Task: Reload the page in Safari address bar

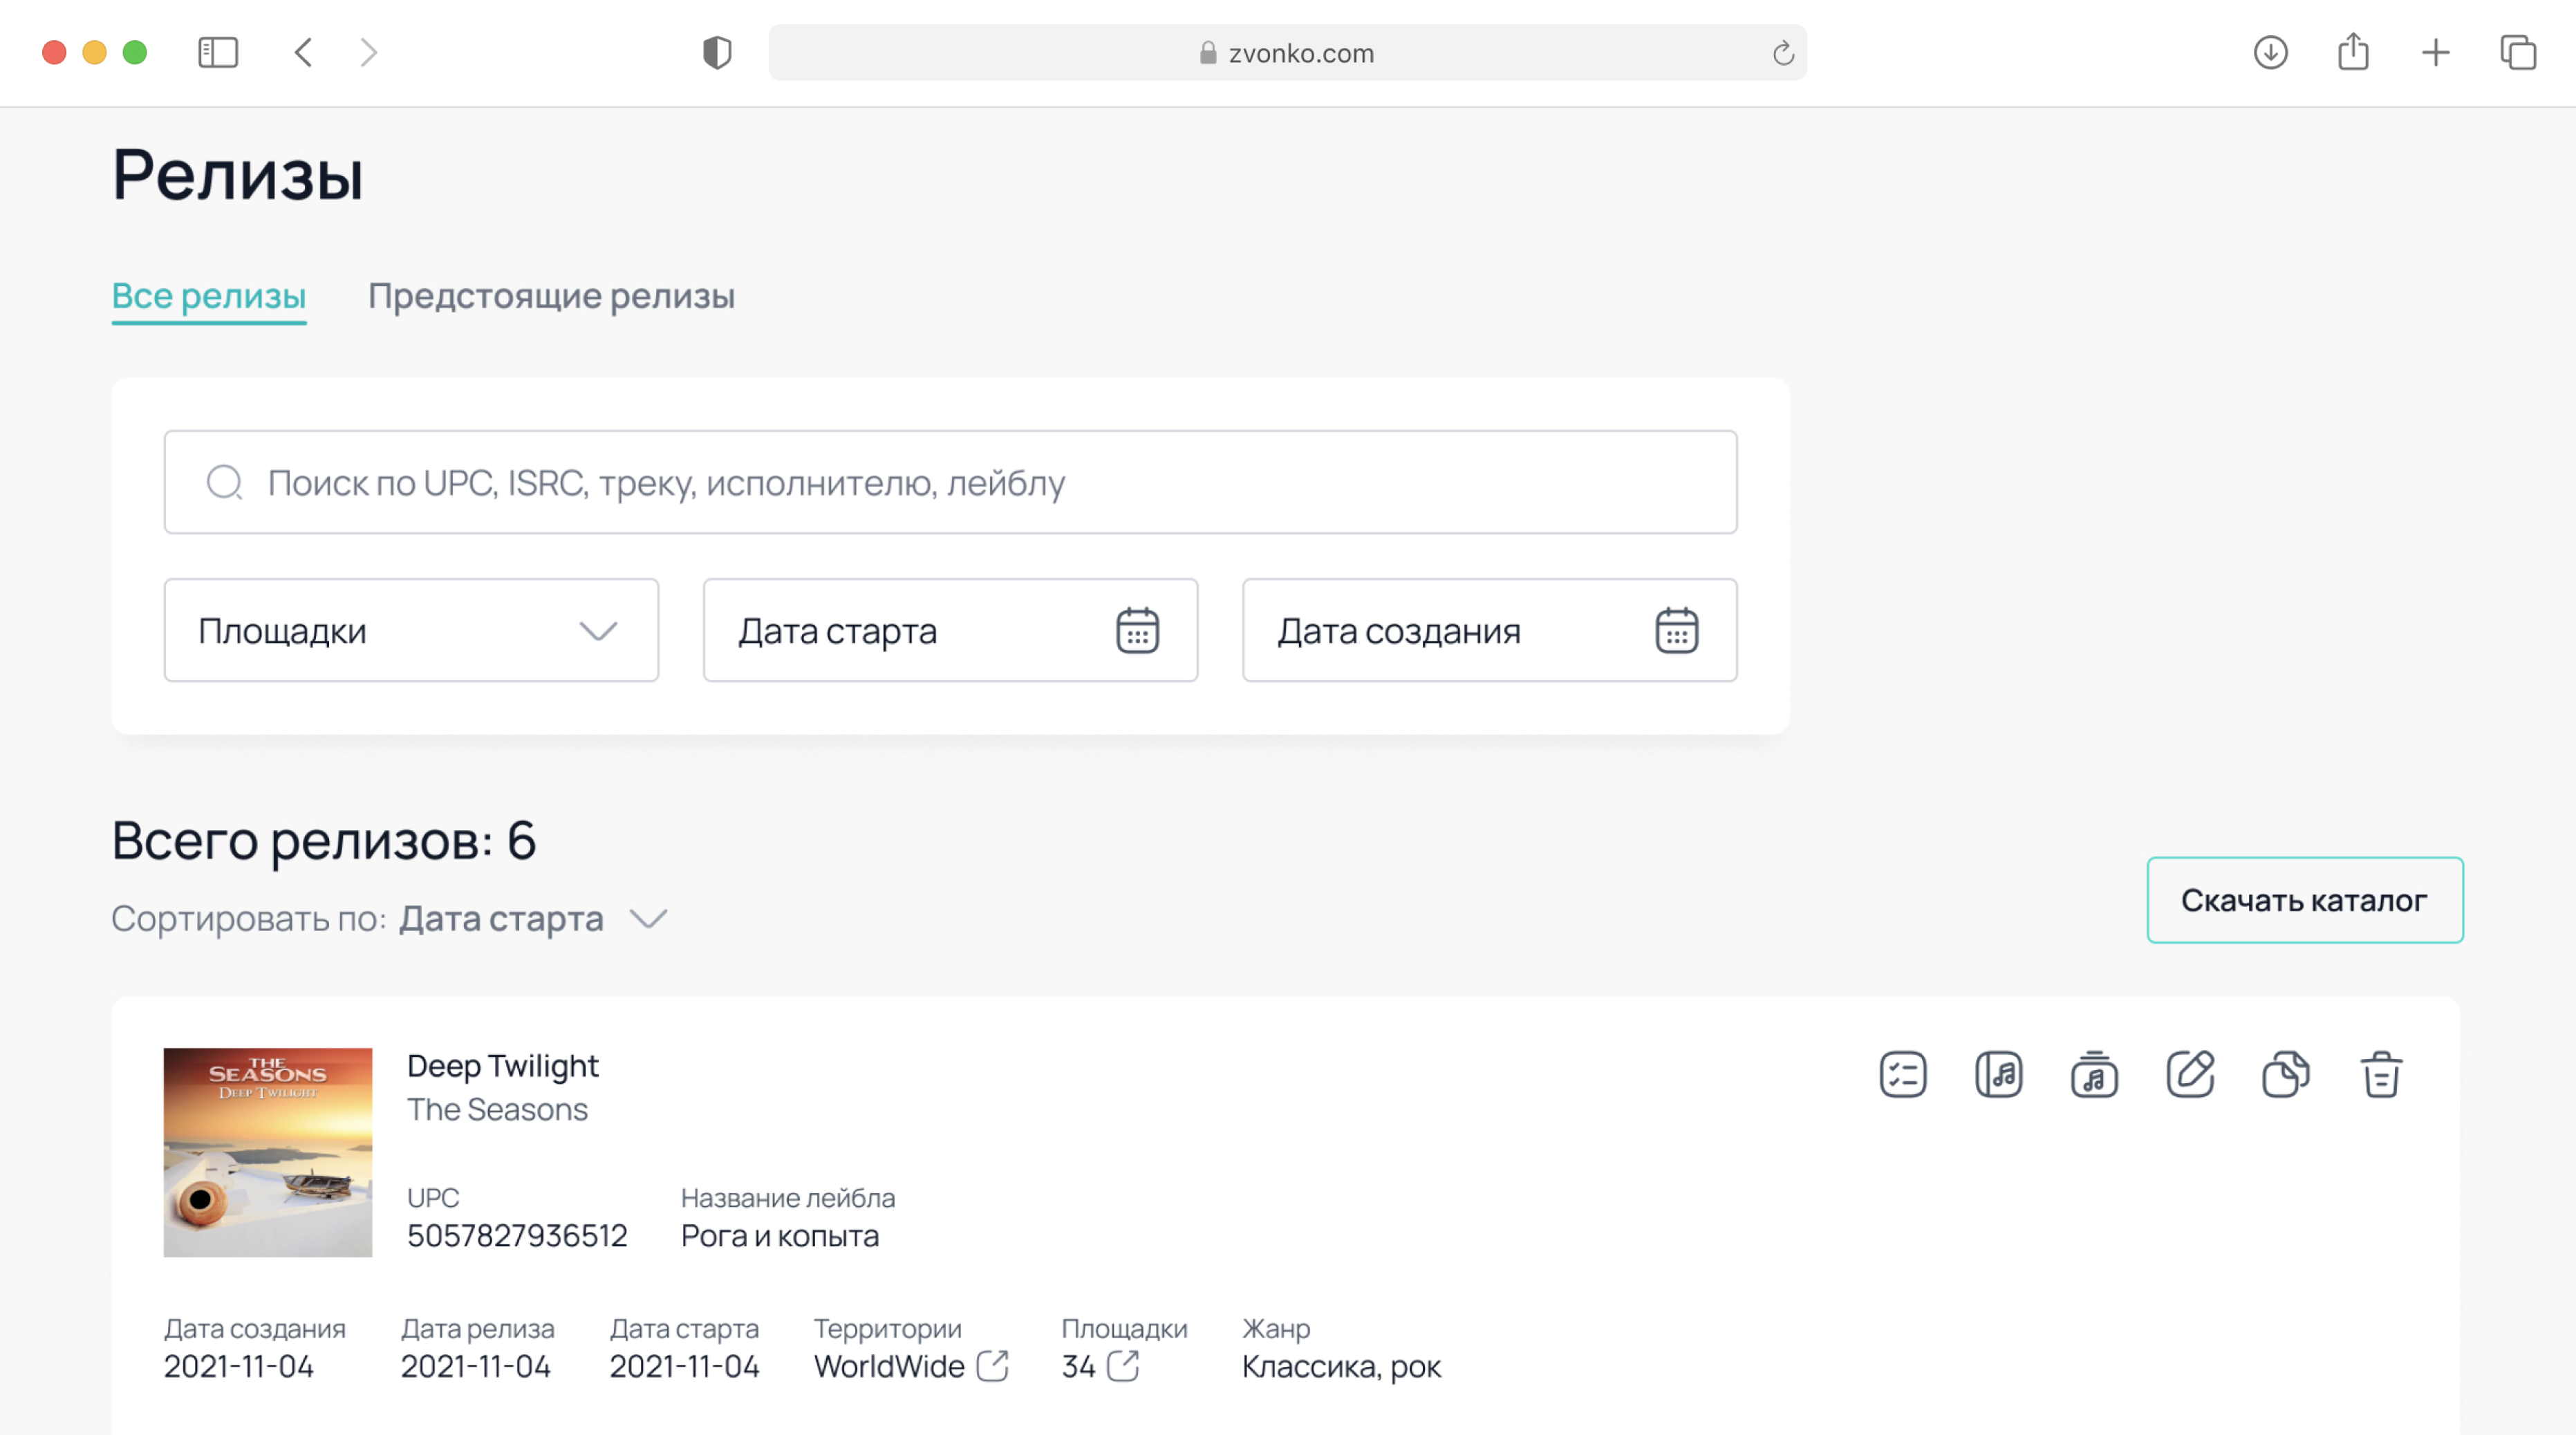Action: point(1783,53)
